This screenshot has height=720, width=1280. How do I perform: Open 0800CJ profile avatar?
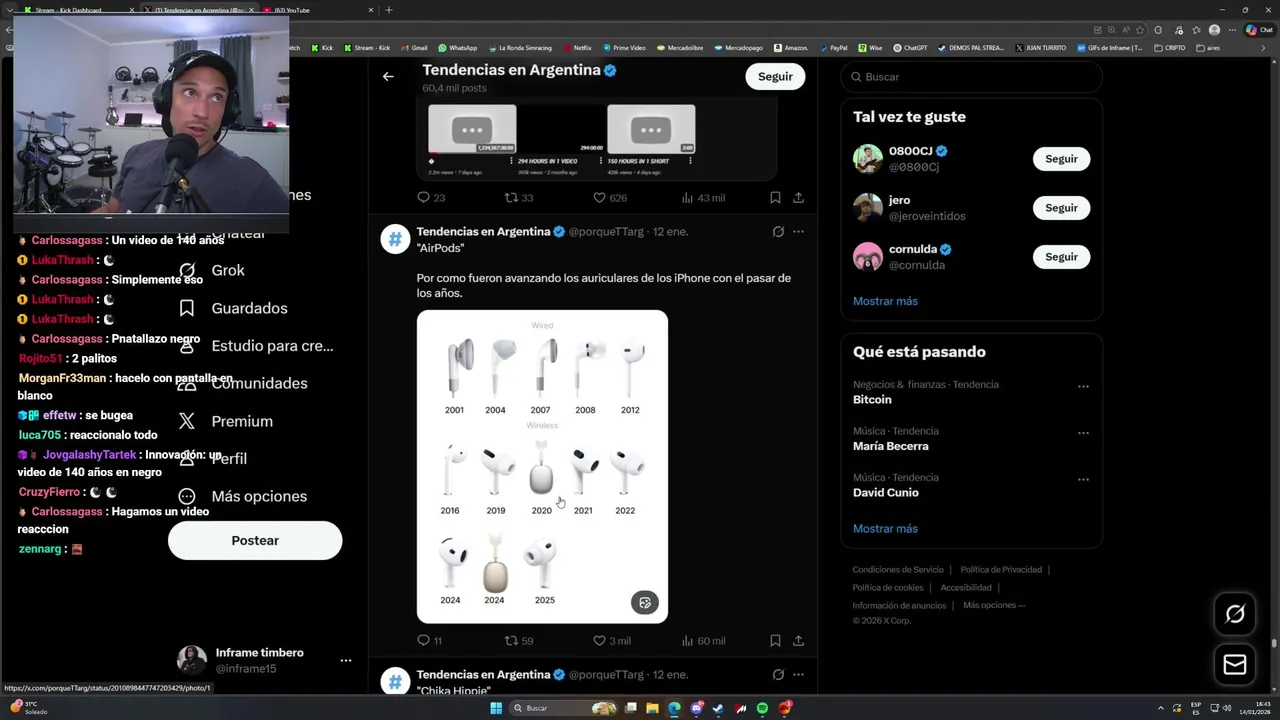pos(867,159)
